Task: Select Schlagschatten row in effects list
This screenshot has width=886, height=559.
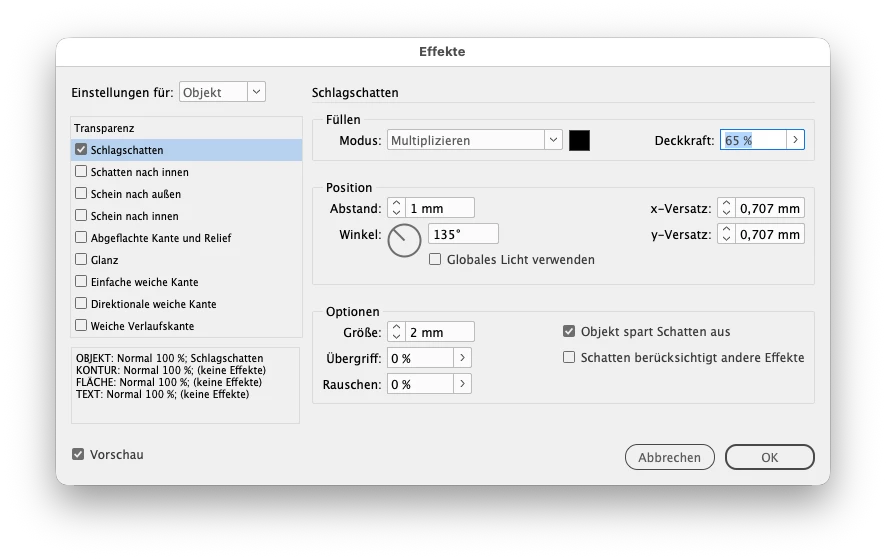Action: coord(186,150)
